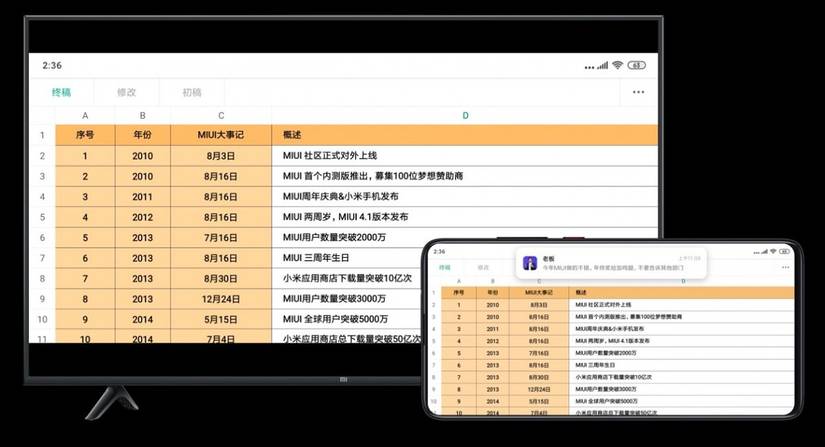Tap the 老板 avatar icon in the phone notification

click(x=530, y=262)
